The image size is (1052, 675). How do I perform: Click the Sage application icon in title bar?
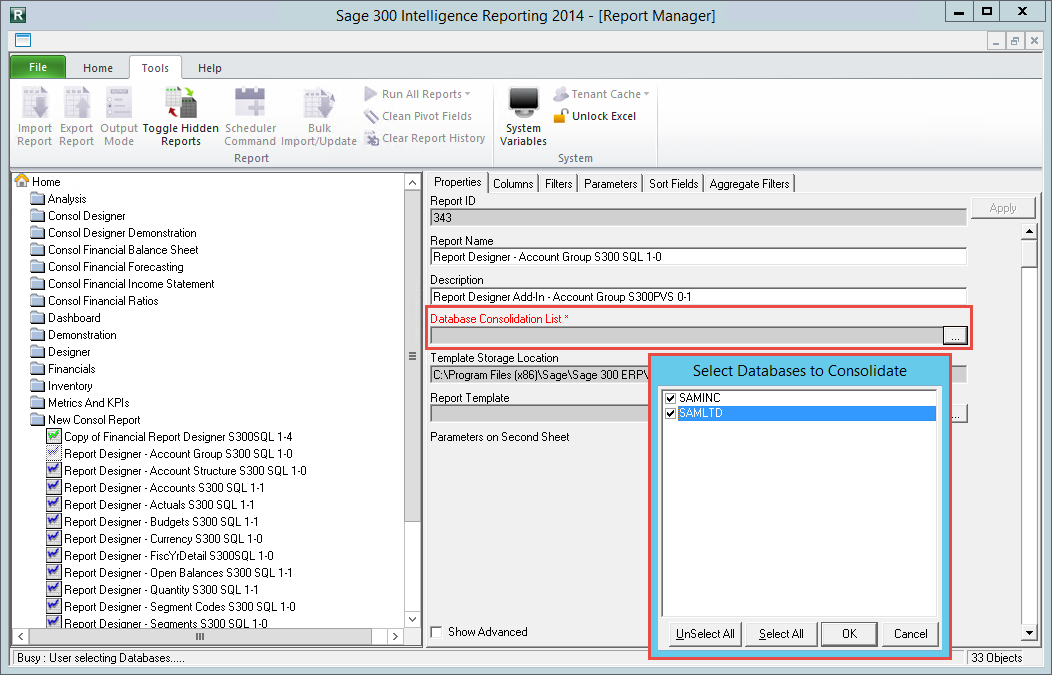[18, 14]
